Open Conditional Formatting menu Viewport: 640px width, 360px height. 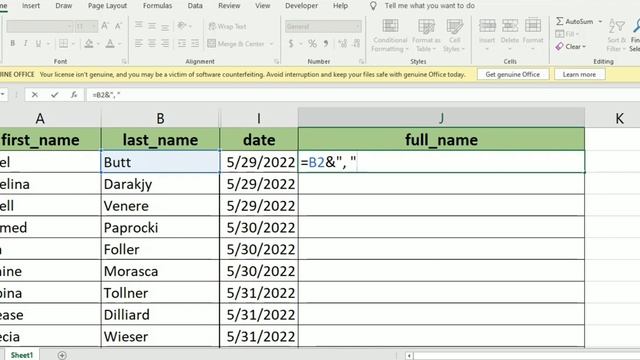[390, 36]
